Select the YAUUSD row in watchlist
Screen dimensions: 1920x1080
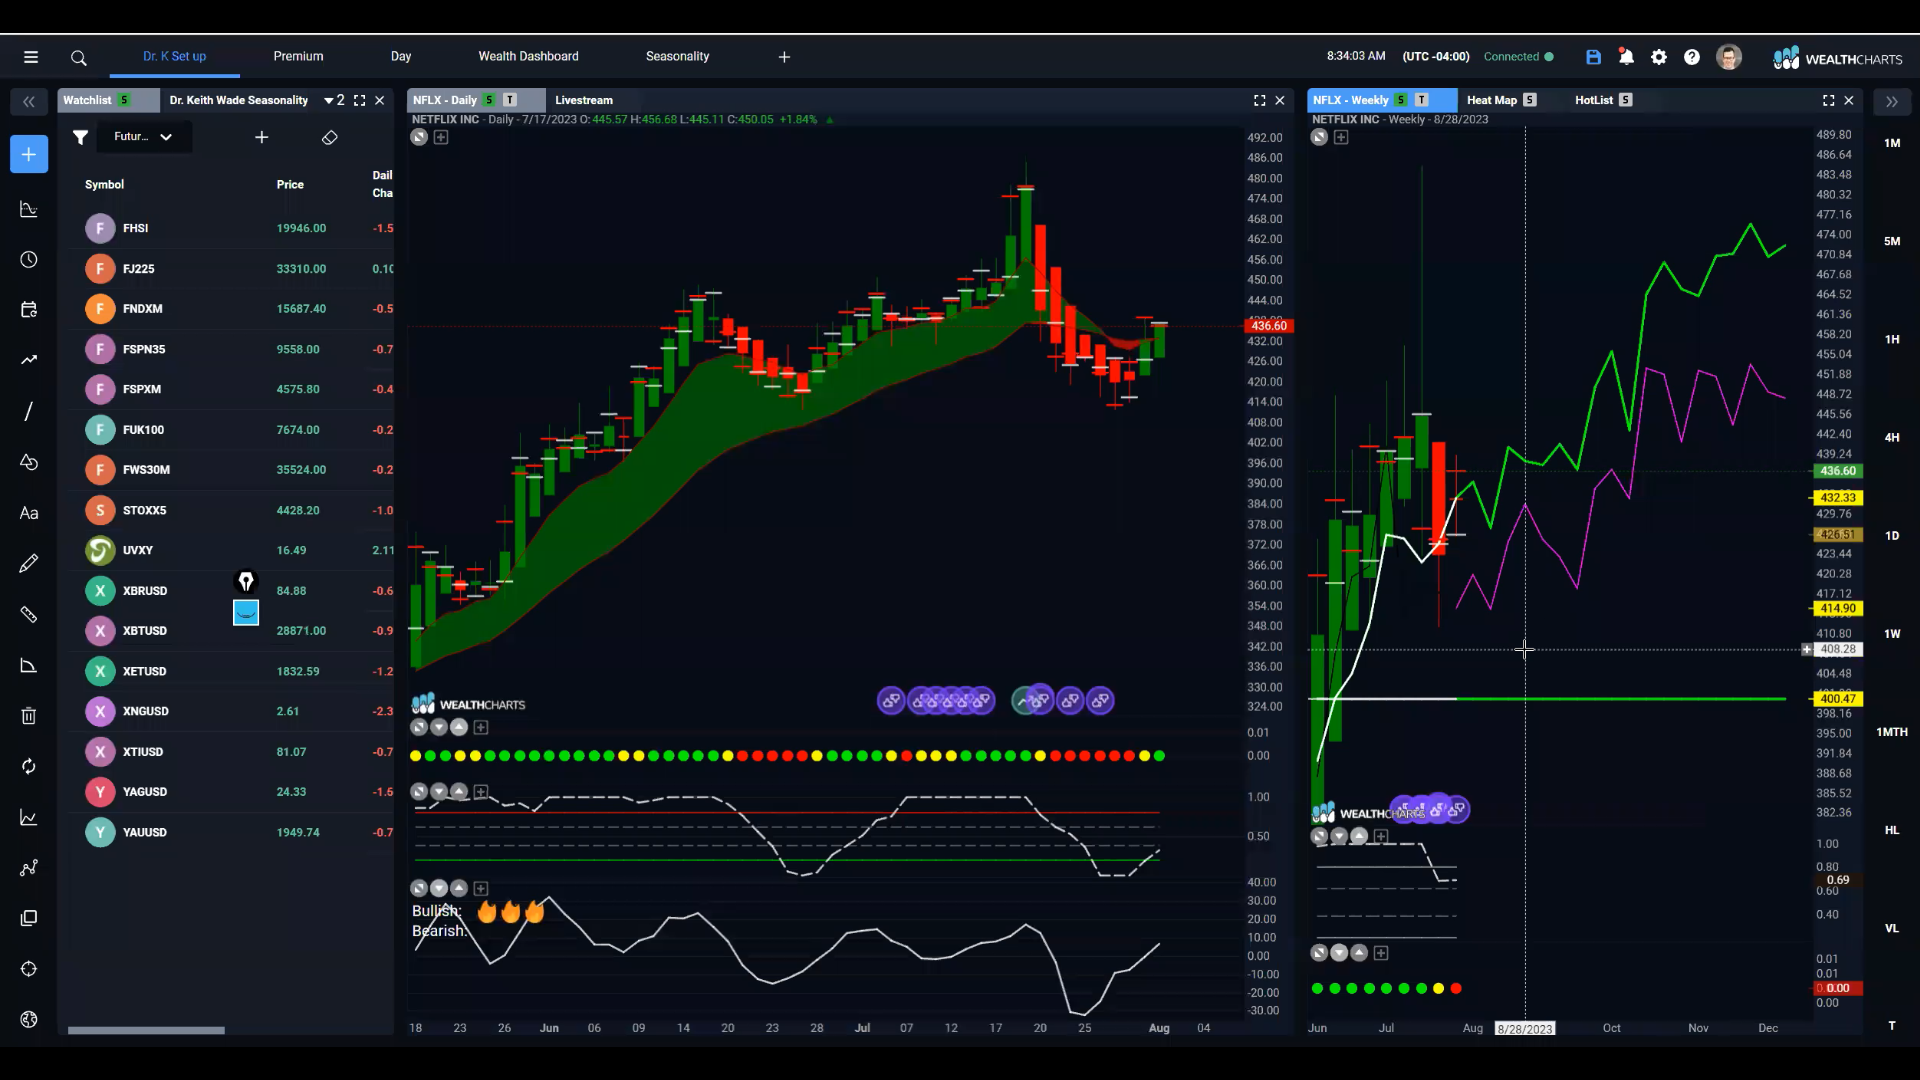click(x=230, y=832)
